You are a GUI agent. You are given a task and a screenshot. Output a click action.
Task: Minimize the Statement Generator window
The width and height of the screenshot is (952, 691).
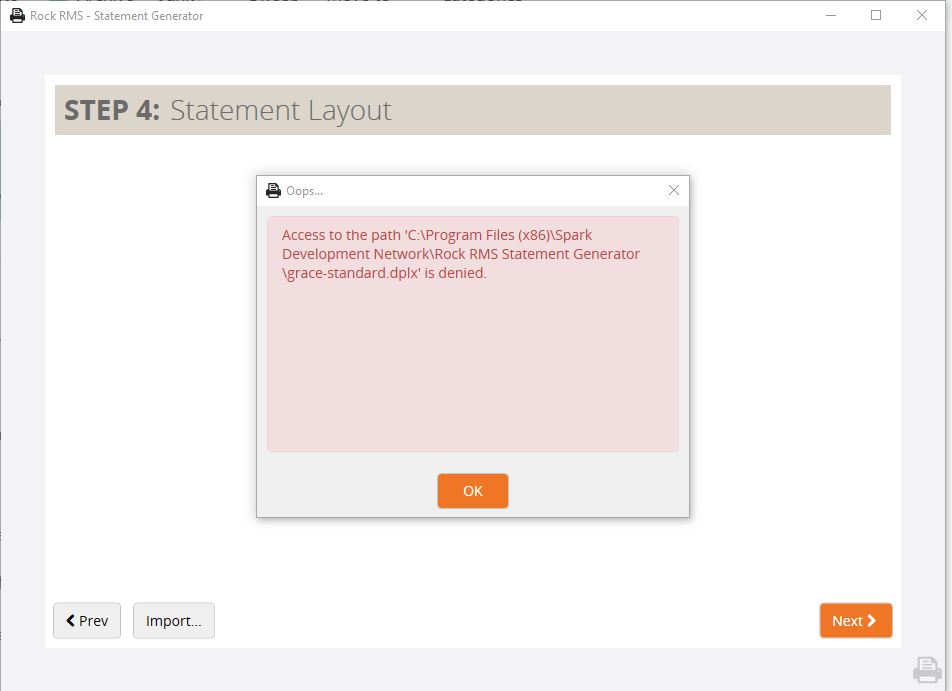829,15
